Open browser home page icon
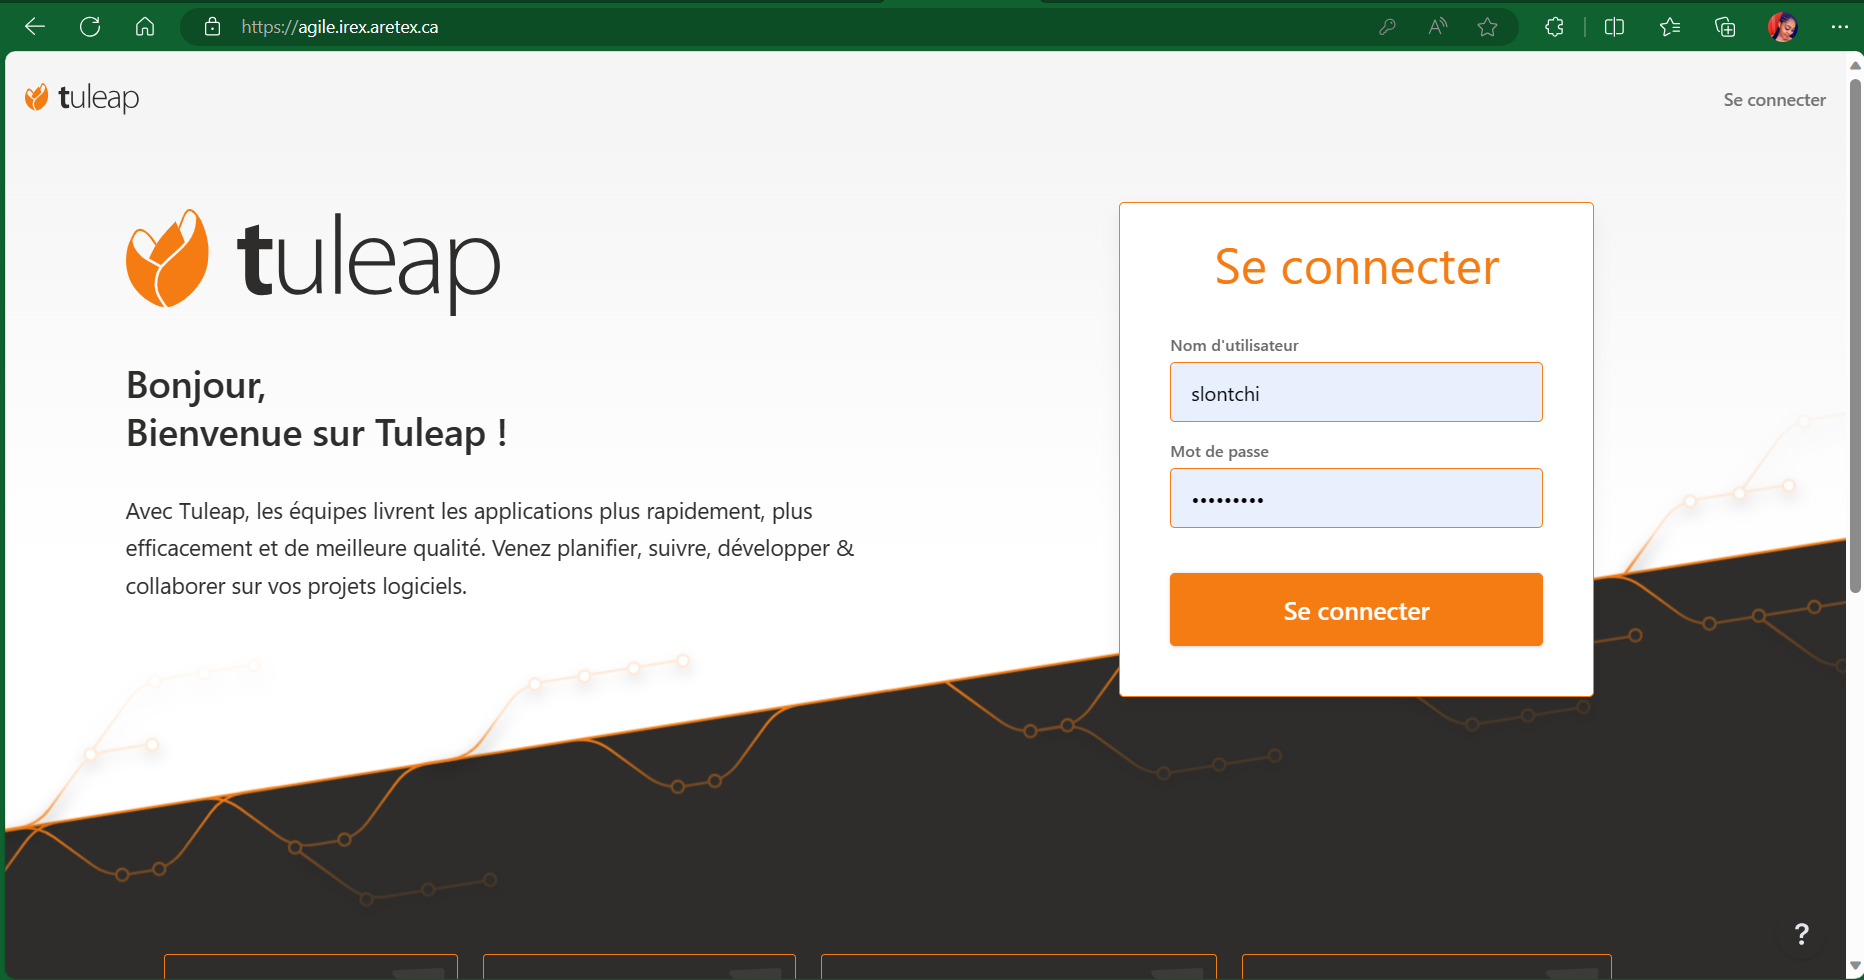The width and height of the screenshot is (1864, 980). (145, 27)
